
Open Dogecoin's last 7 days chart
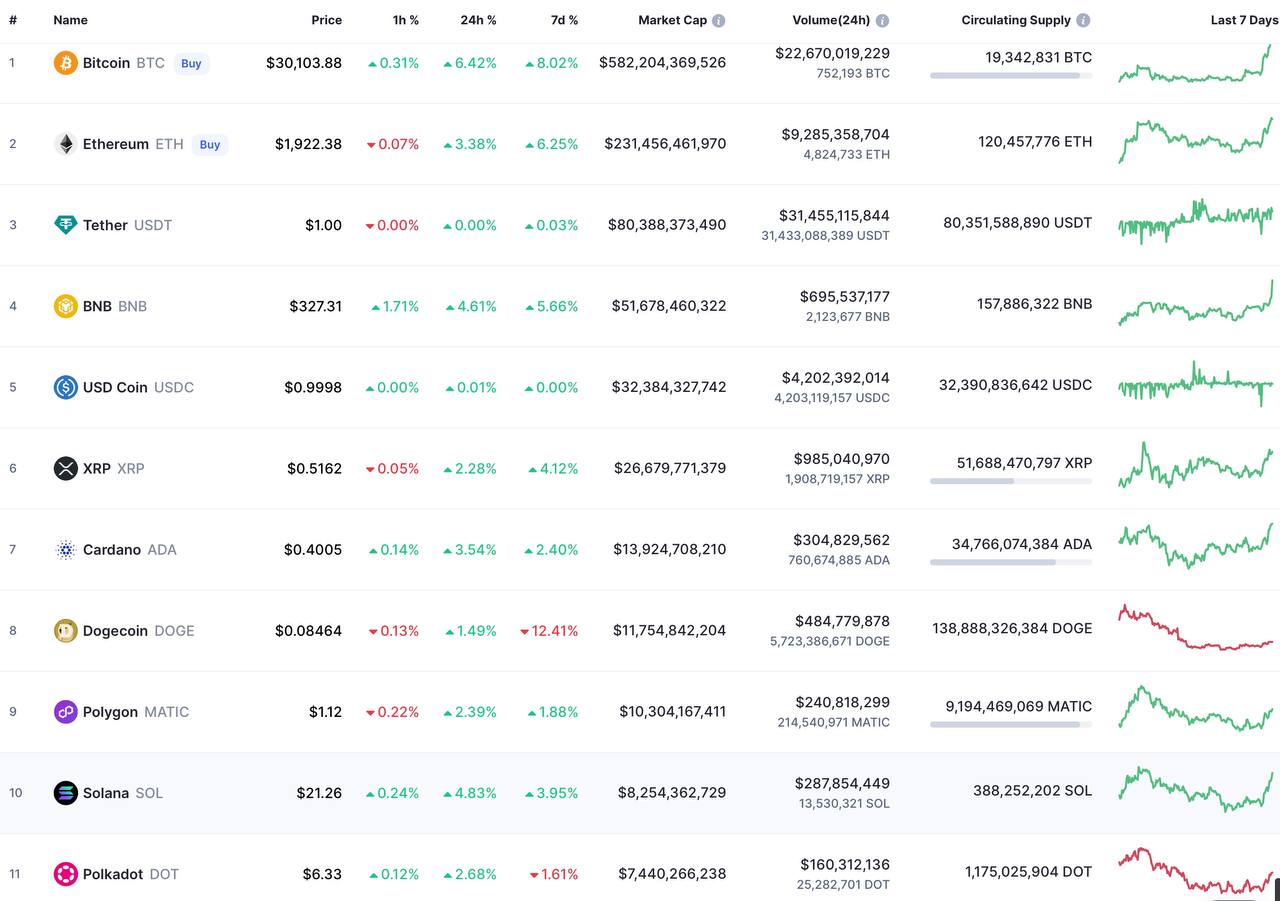pyautogui.click(x=1195, y=628)
